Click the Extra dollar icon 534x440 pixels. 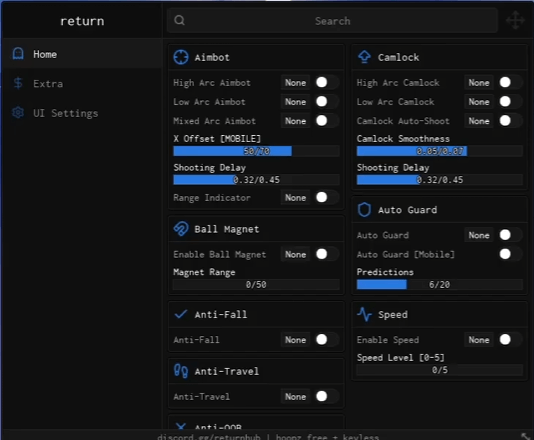tap(18, 83)
